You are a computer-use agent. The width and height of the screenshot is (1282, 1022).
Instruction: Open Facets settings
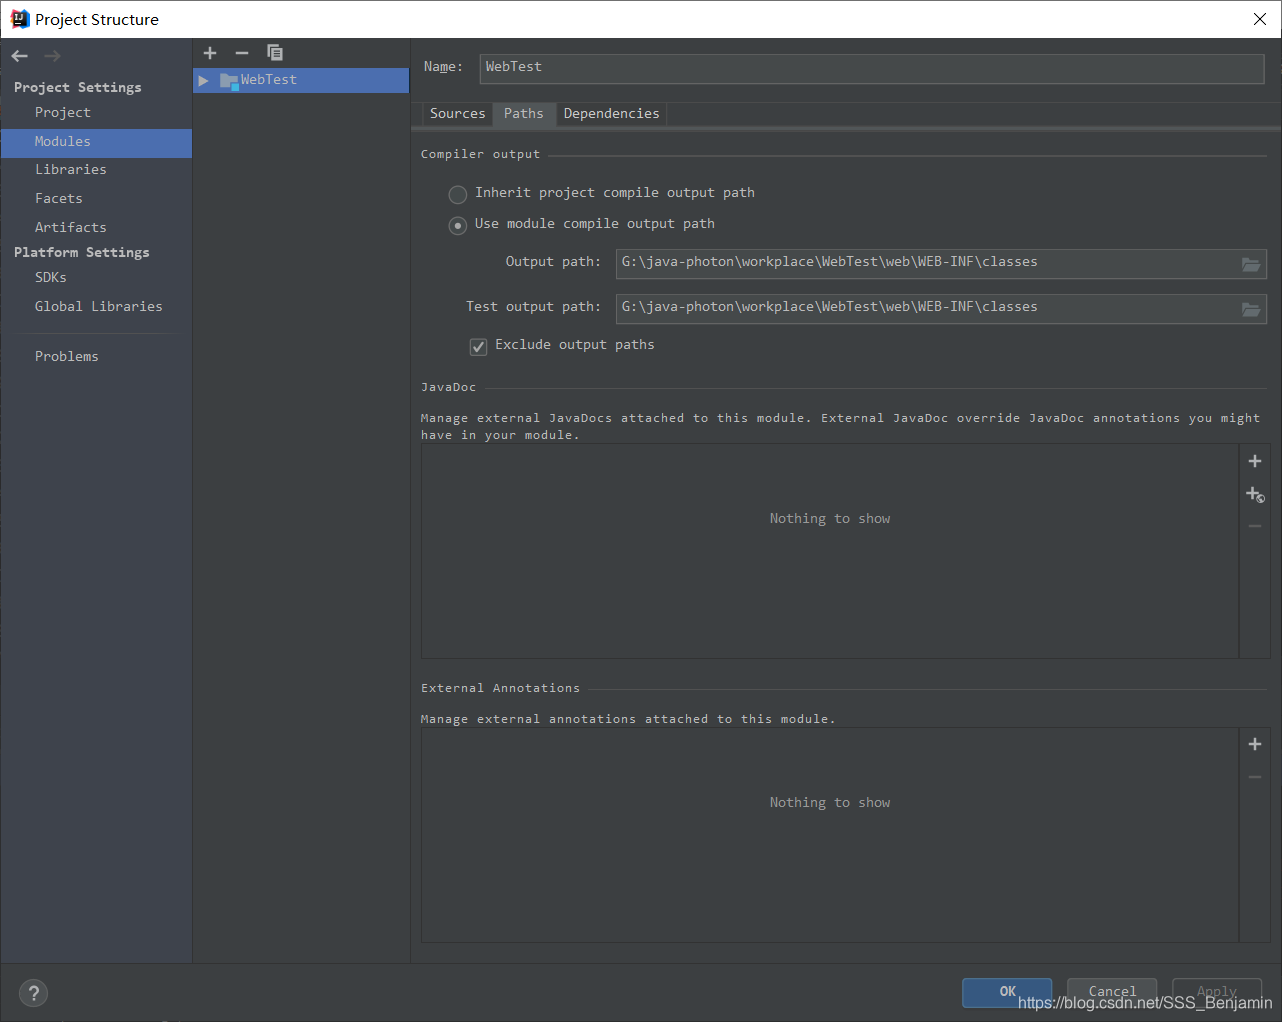[x=59, y=199]
